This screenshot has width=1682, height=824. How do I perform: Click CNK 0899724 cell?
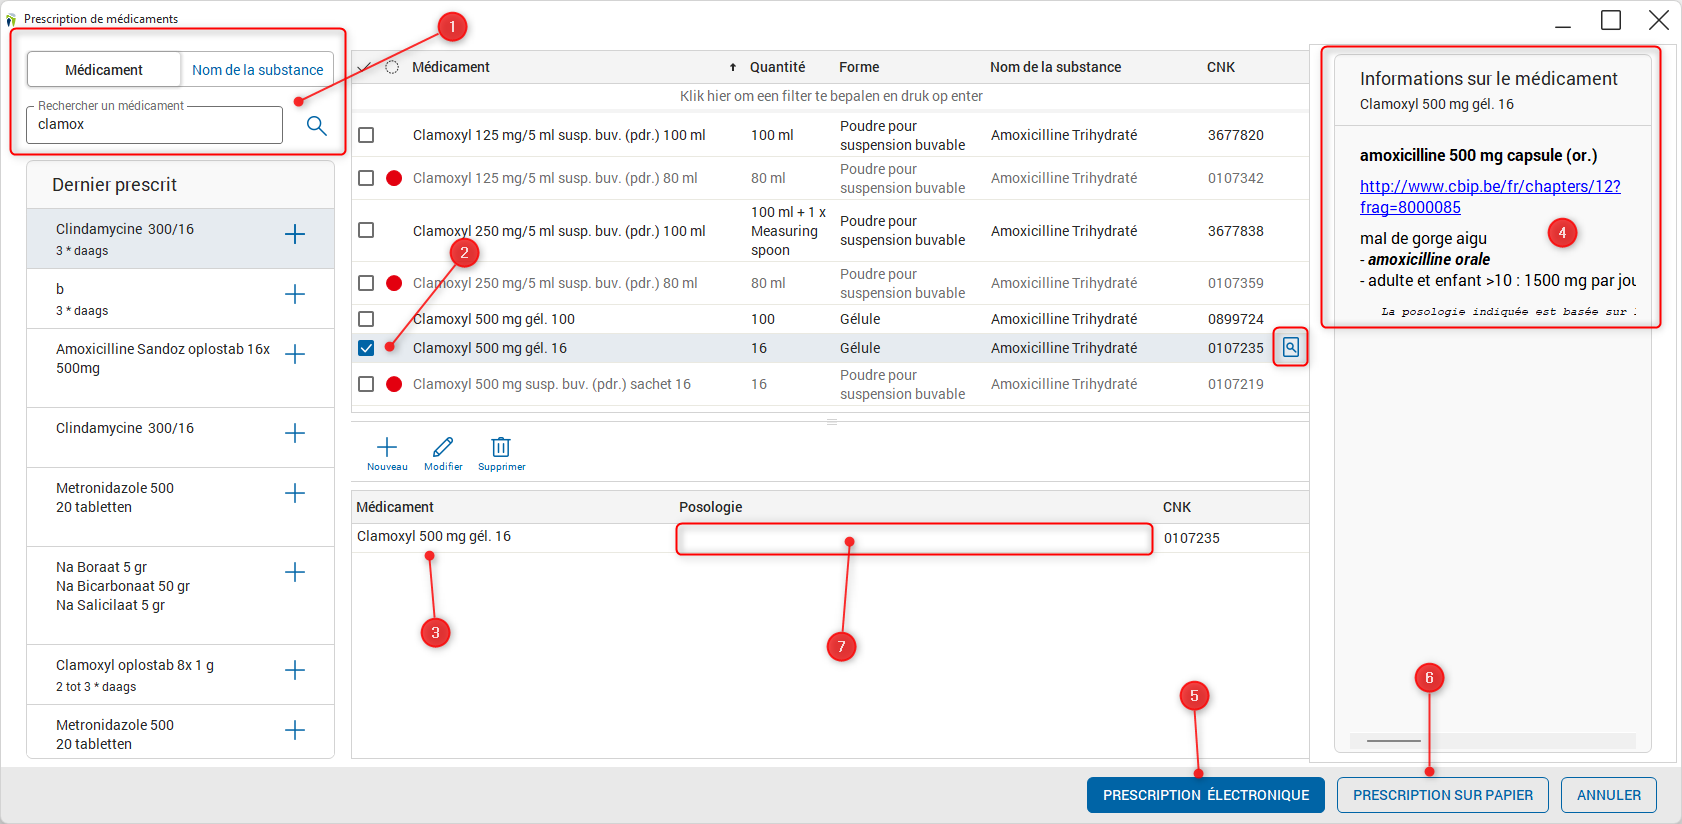1236,319
